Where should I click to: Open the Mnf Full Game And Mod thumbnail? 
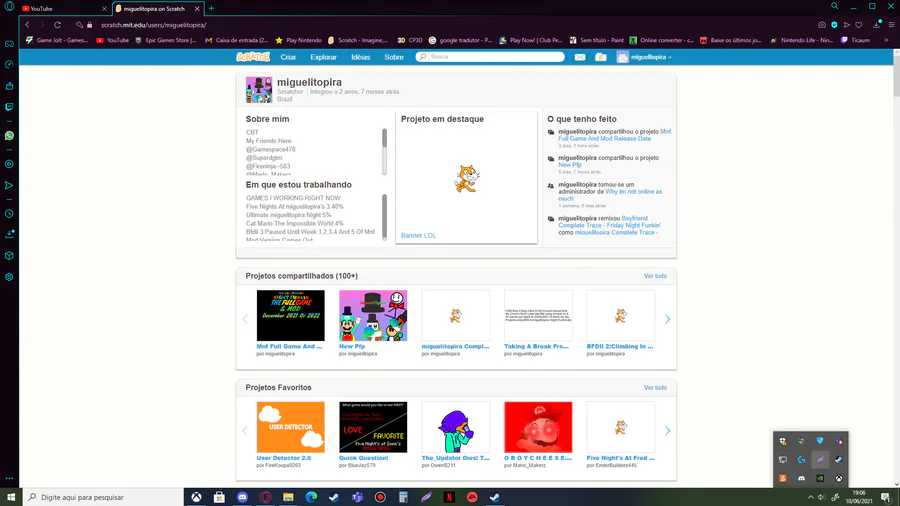pos(290,316)
